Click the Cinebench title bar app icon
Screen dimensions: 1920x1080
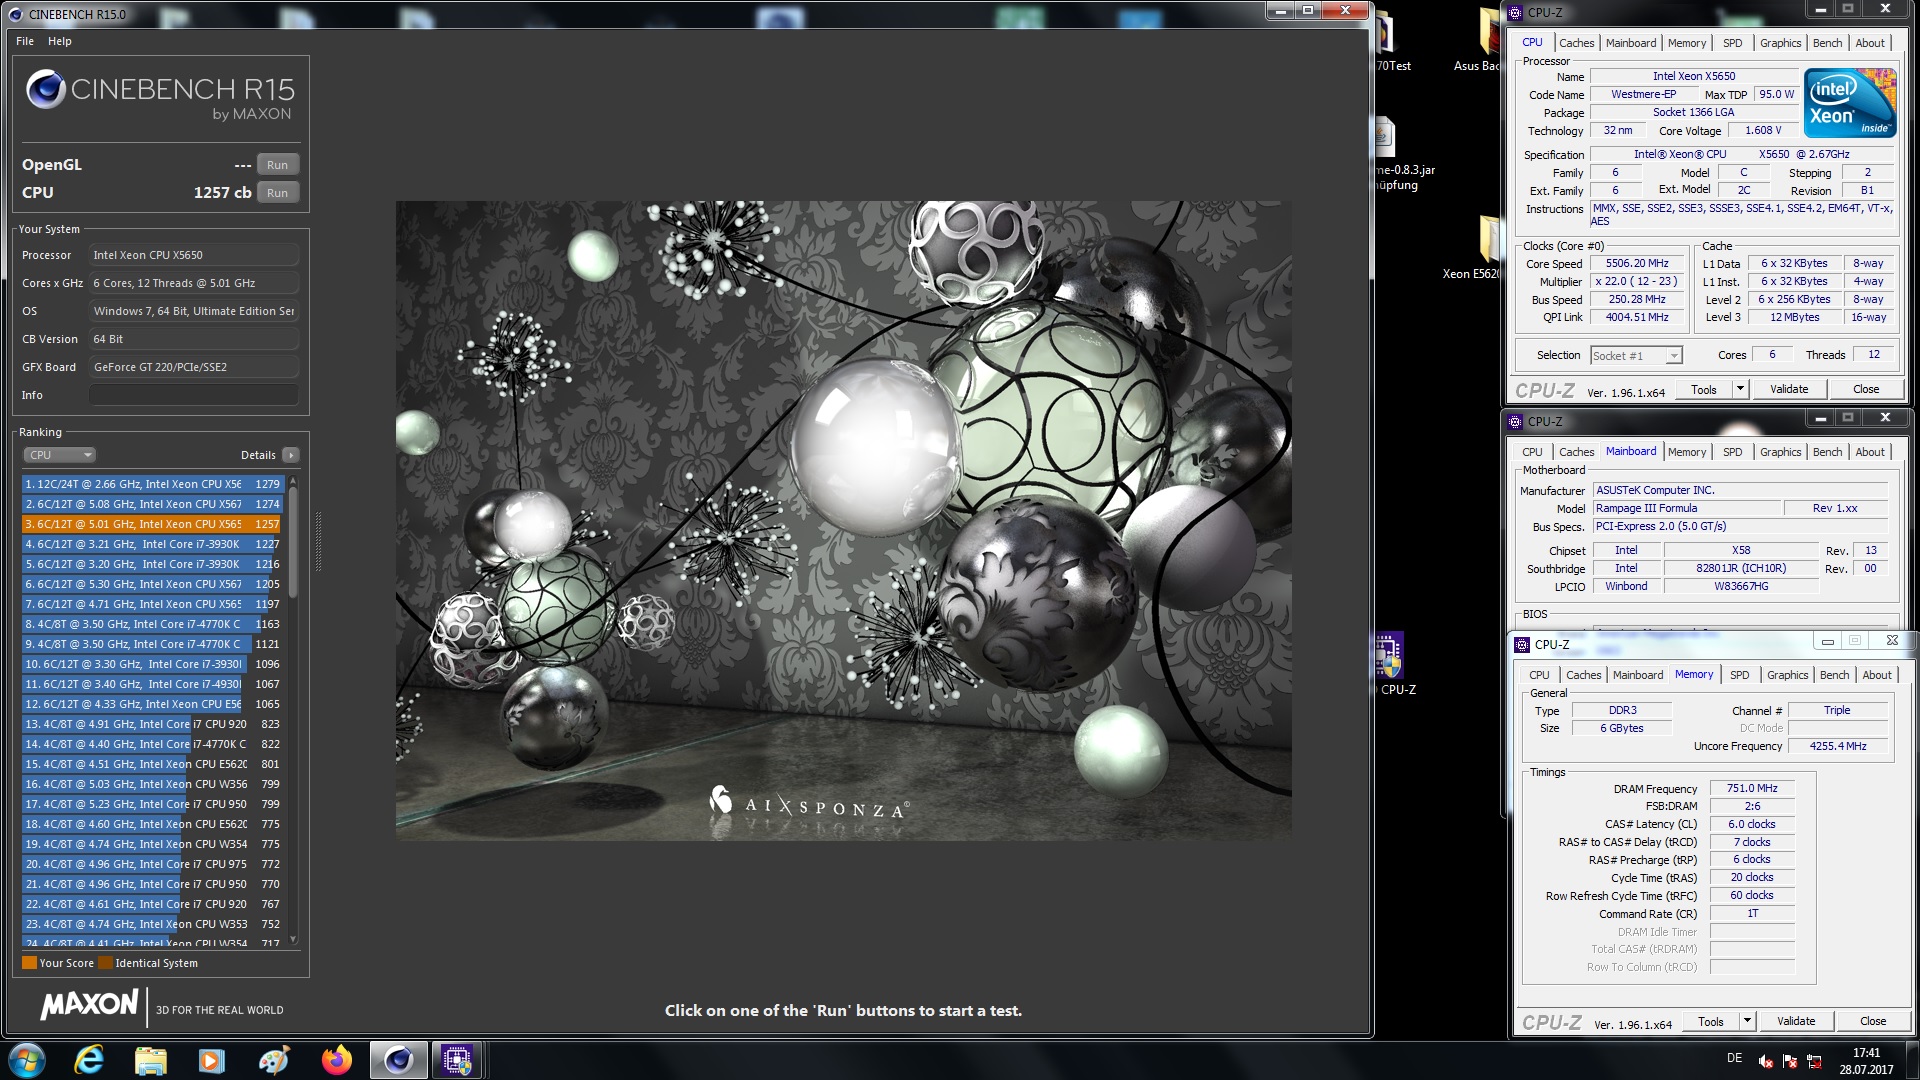click(15, 14)
